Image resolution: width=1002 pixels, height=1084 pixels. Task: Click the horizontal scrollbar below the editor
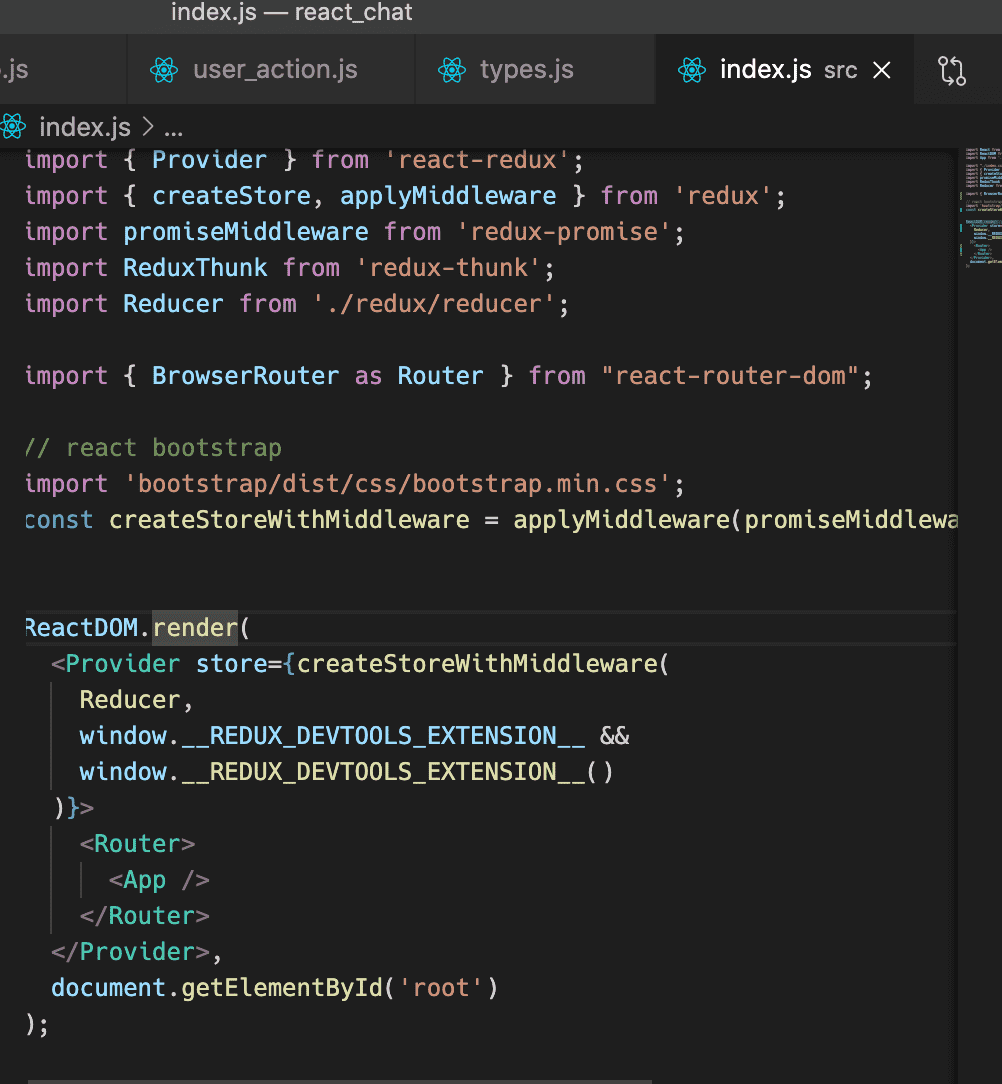(x=340, y=1080)
